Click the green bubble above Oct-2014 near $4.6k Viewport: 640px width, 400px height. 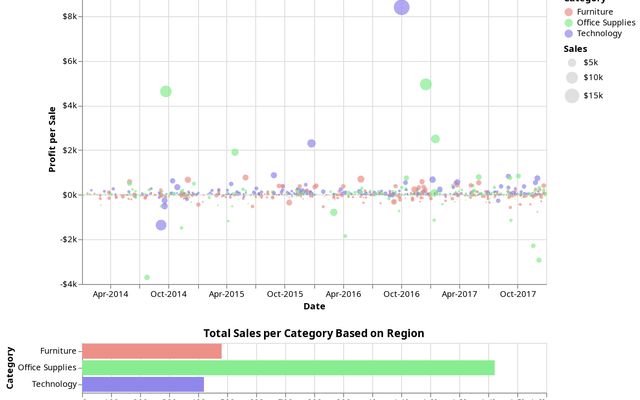pos(166,91)
